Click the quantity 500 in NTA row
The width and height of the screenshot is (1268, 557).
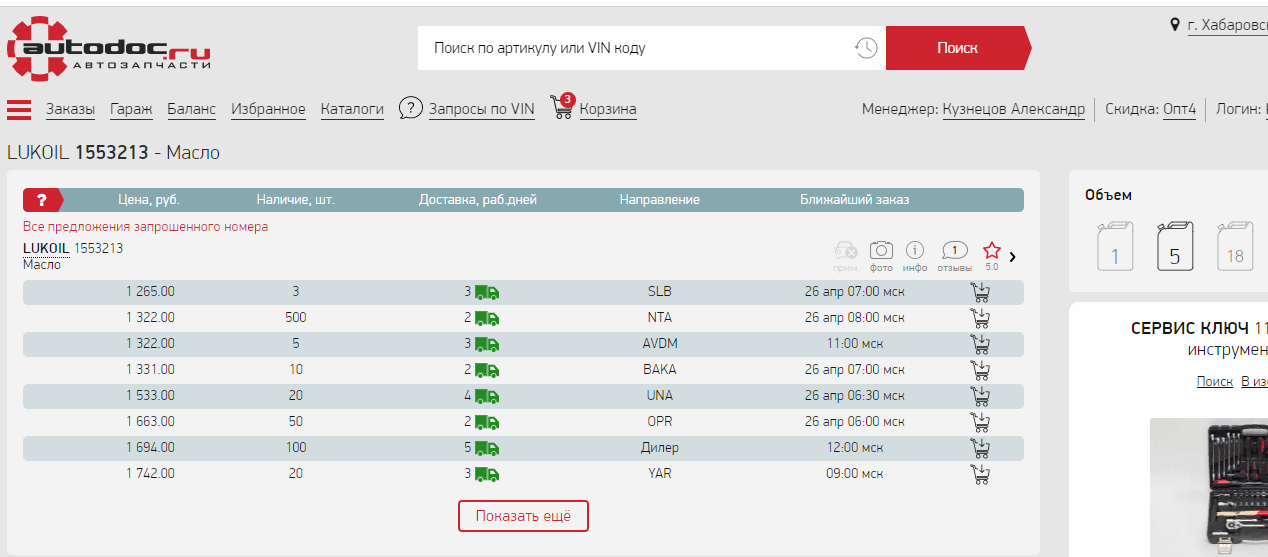[296, 318]
